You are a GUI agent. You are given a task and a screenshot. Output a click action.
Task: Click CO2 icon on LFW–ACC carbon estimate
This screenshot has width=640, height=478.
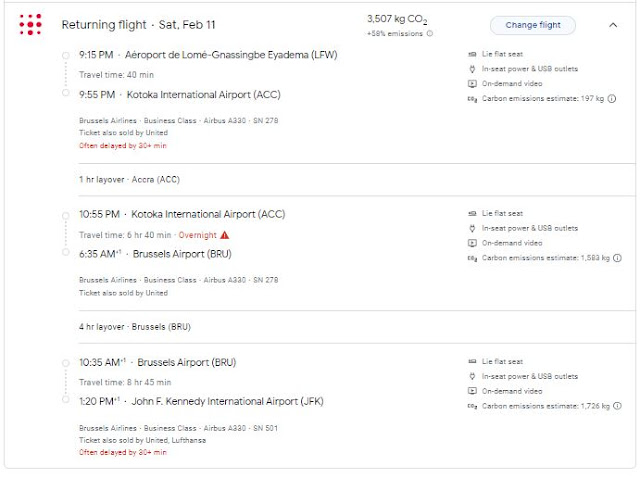[472, 99]
